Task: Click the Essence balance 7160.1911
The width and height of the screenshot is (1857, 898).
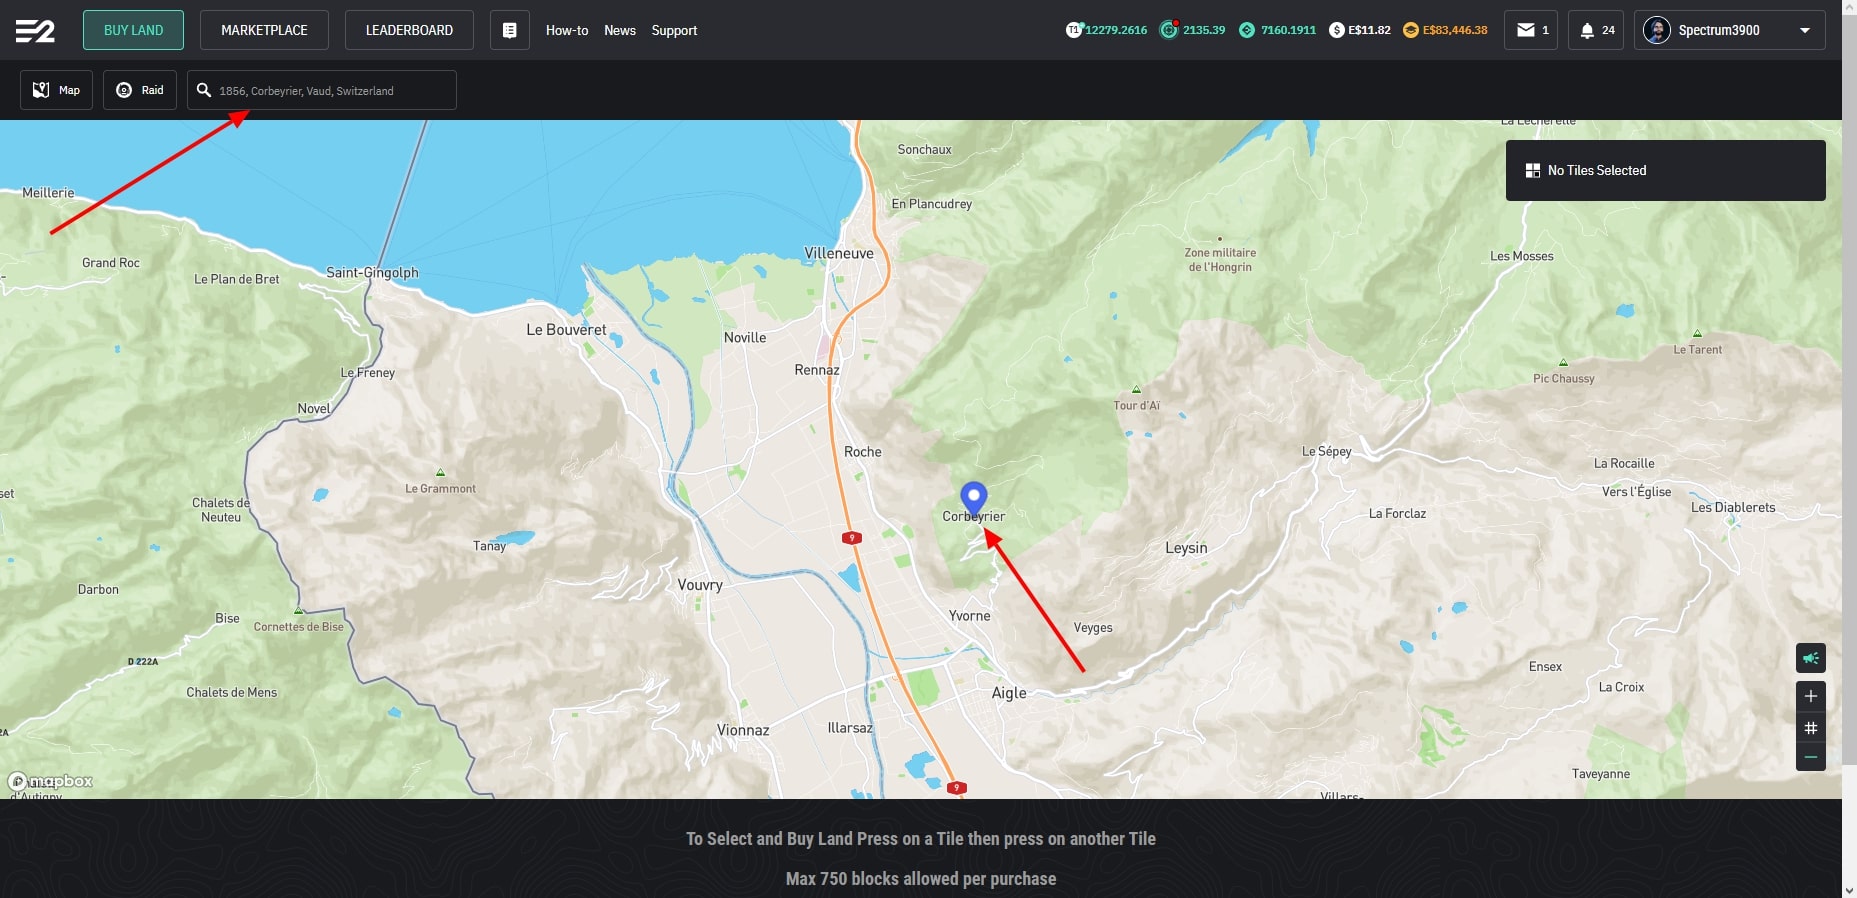Action: pos(1278,30)
